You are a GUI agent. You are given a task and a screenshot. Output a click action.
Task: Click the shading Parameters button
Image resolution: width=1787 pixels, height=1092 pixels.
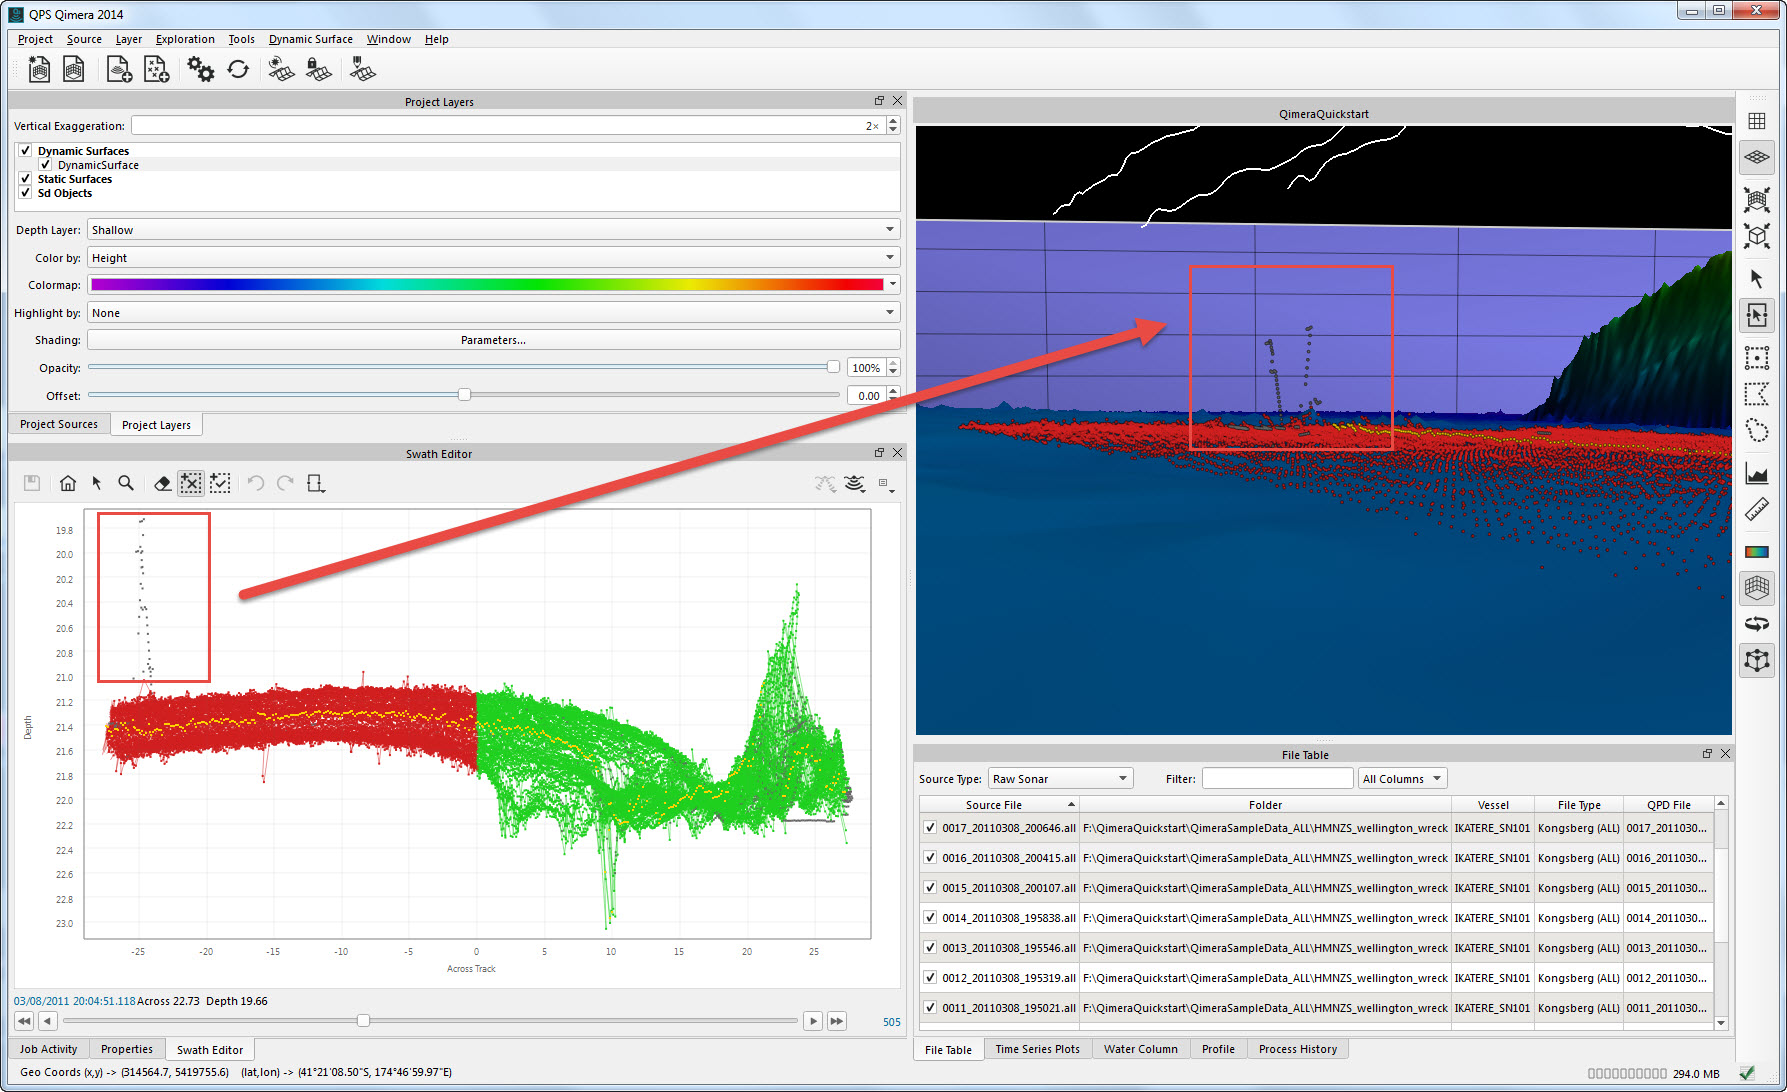493,340
